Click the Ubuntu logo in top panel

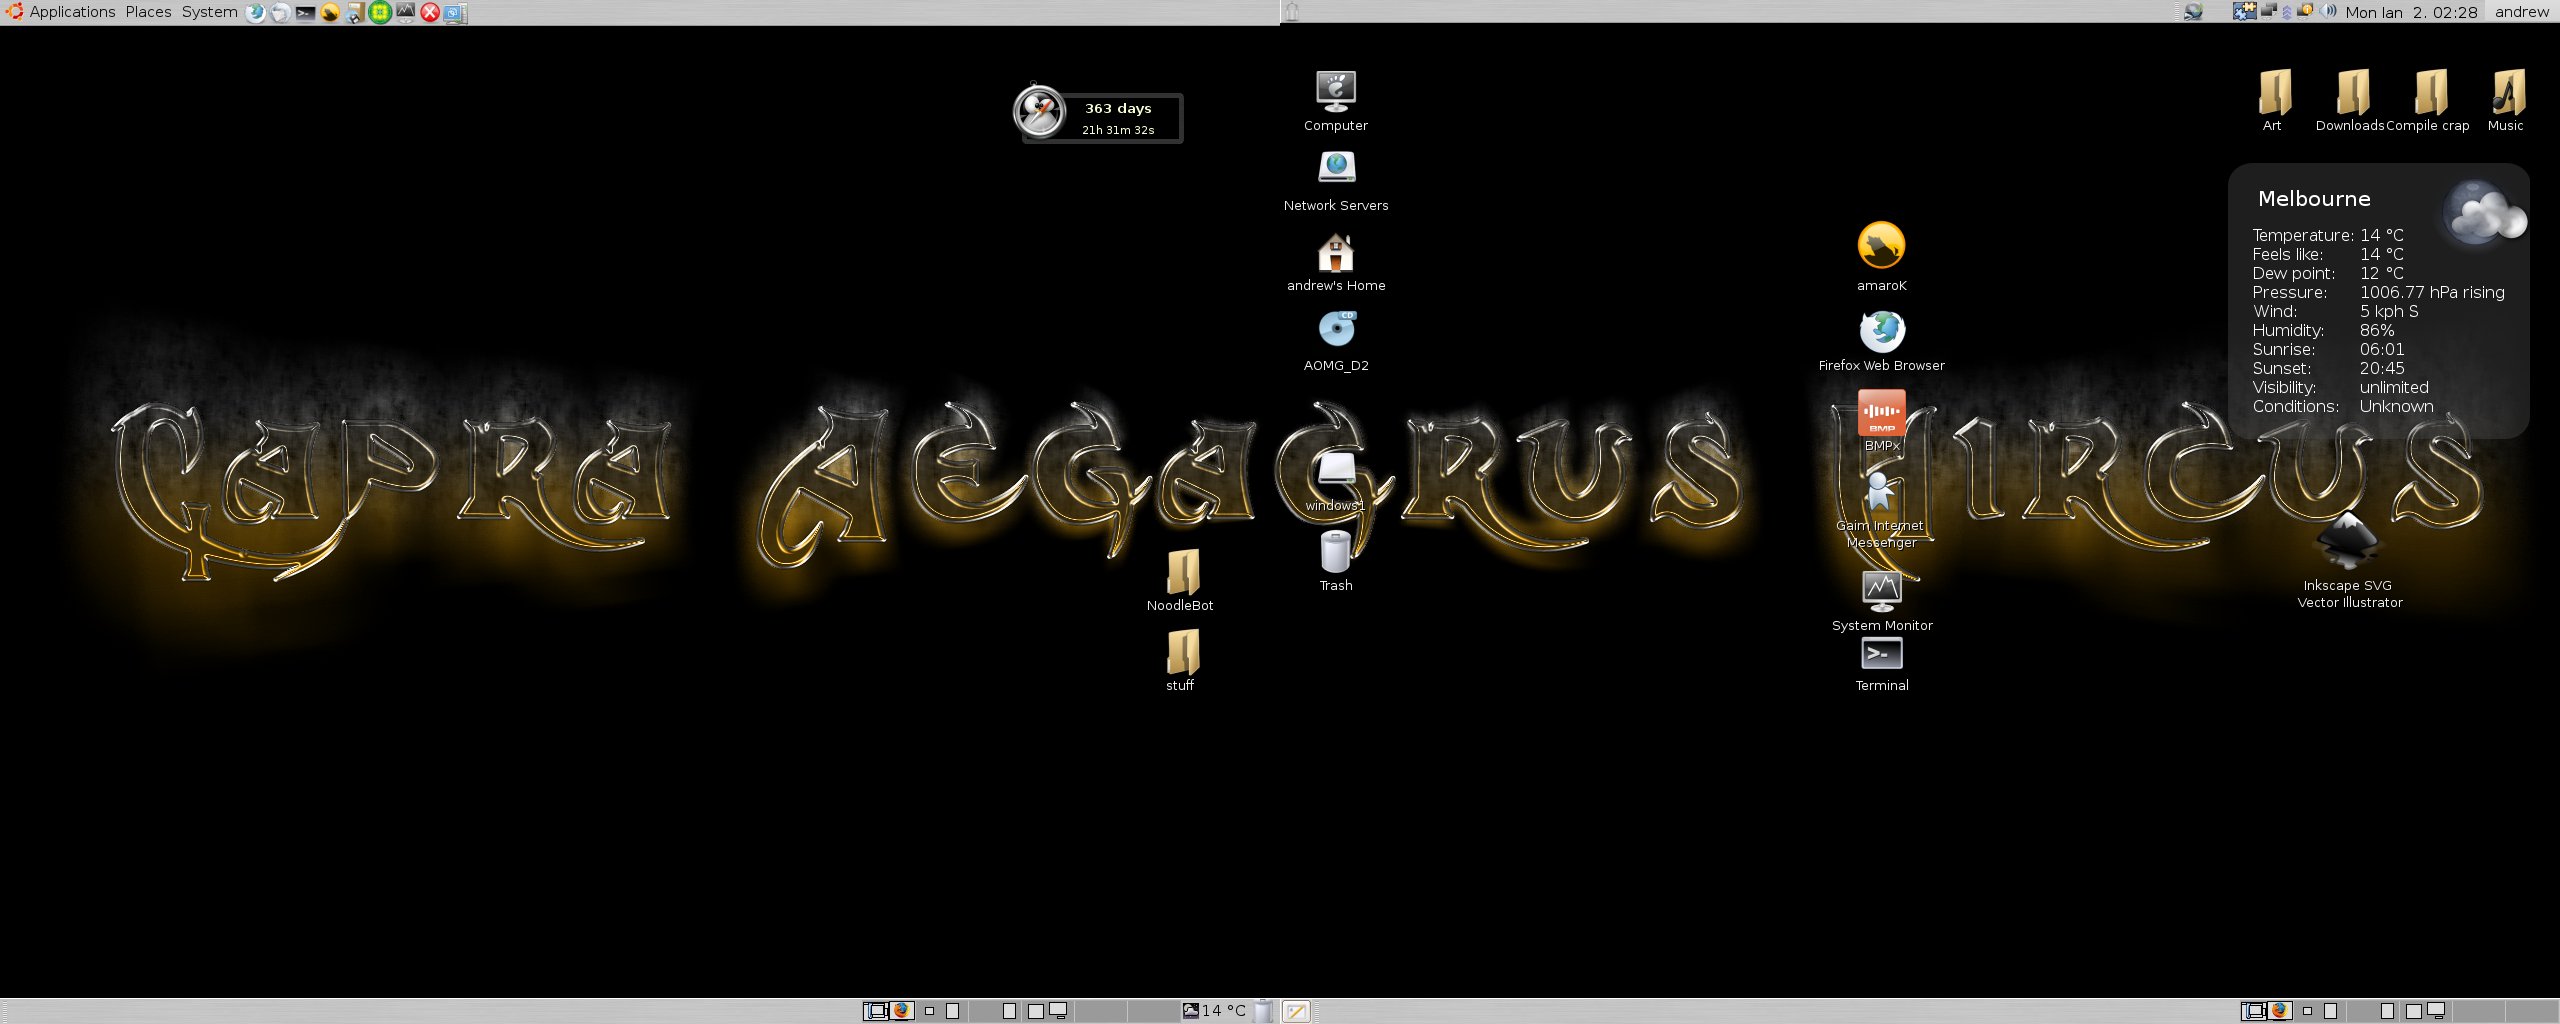click(14, 12)
